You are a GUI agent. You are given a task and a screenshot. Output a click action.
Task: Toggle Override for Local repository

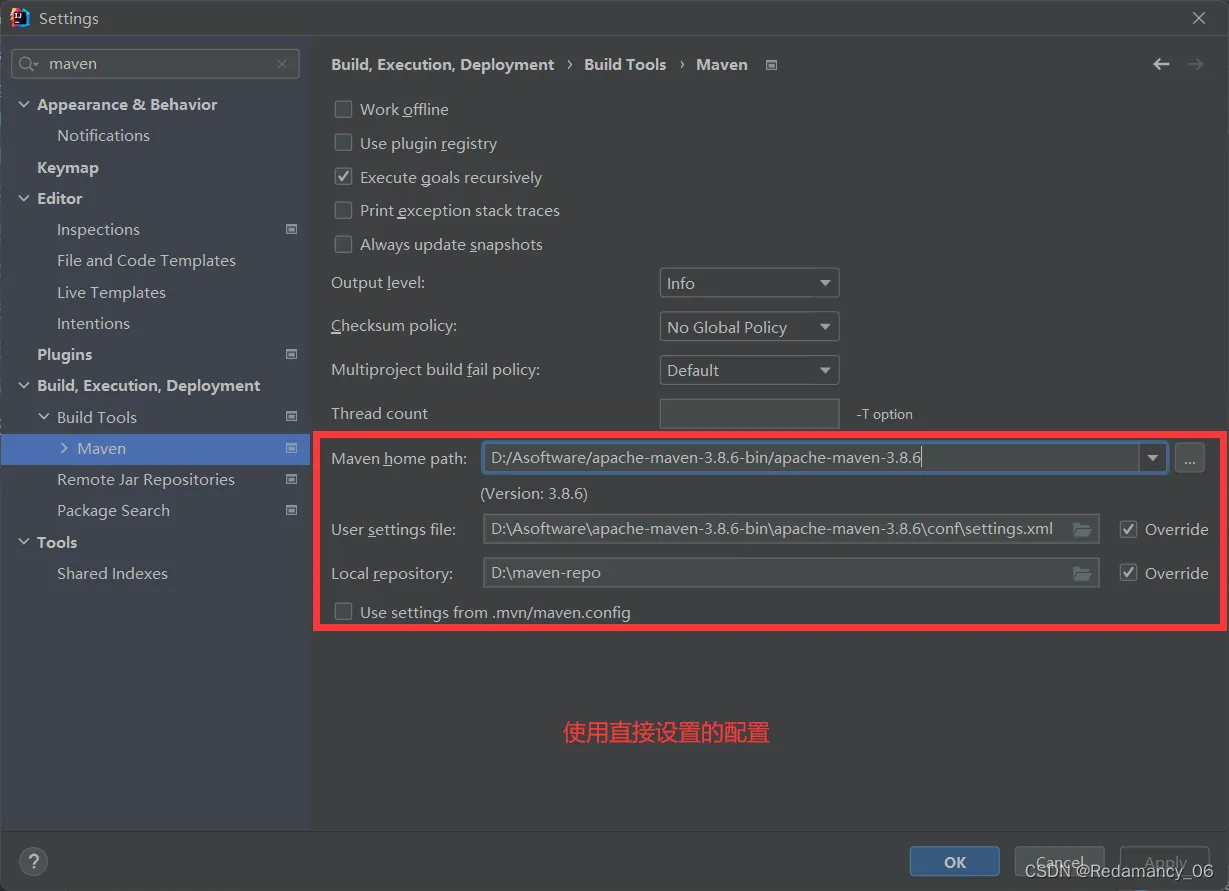tap(1128, 573)
